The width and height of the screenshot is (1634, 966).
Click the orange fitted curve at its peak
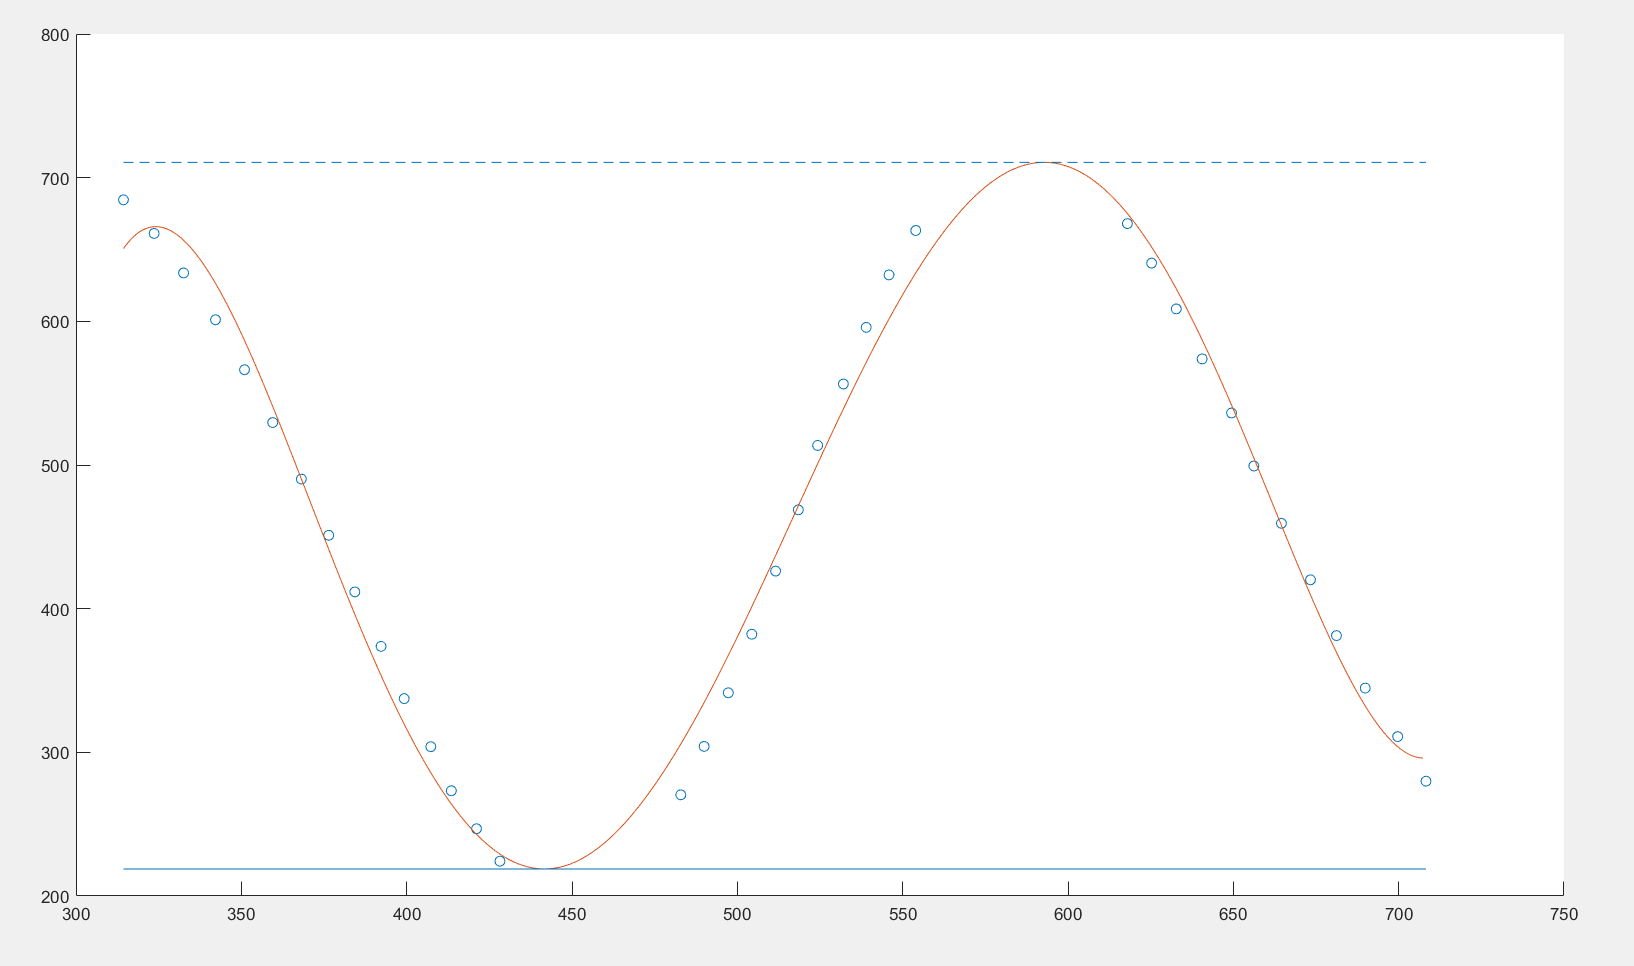coord(1045,162)
